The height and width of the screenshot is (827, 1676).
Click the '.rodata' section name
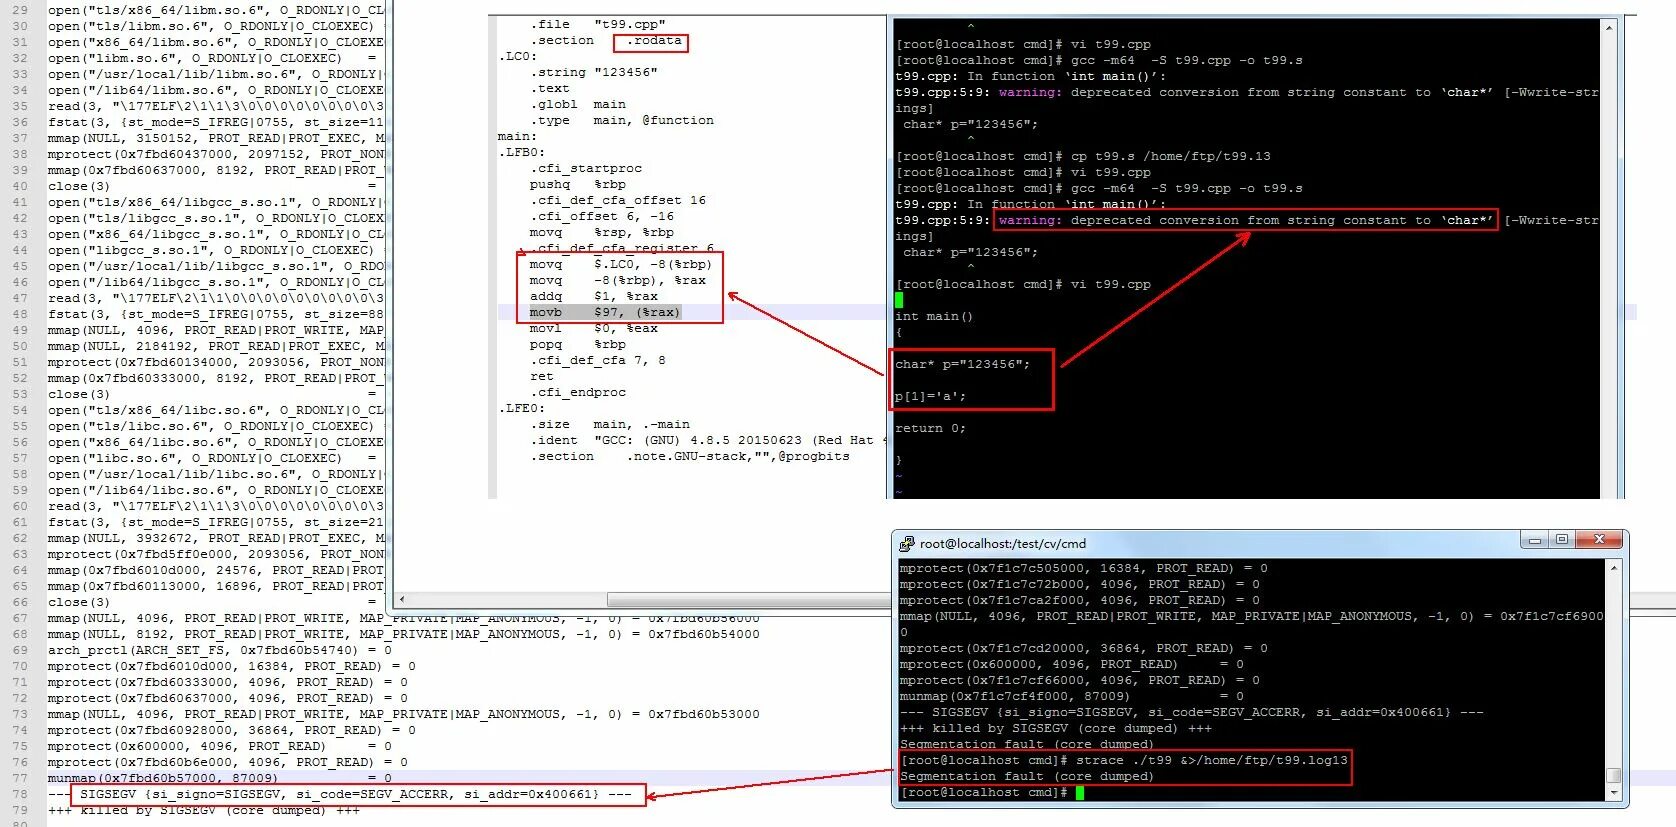655,41
